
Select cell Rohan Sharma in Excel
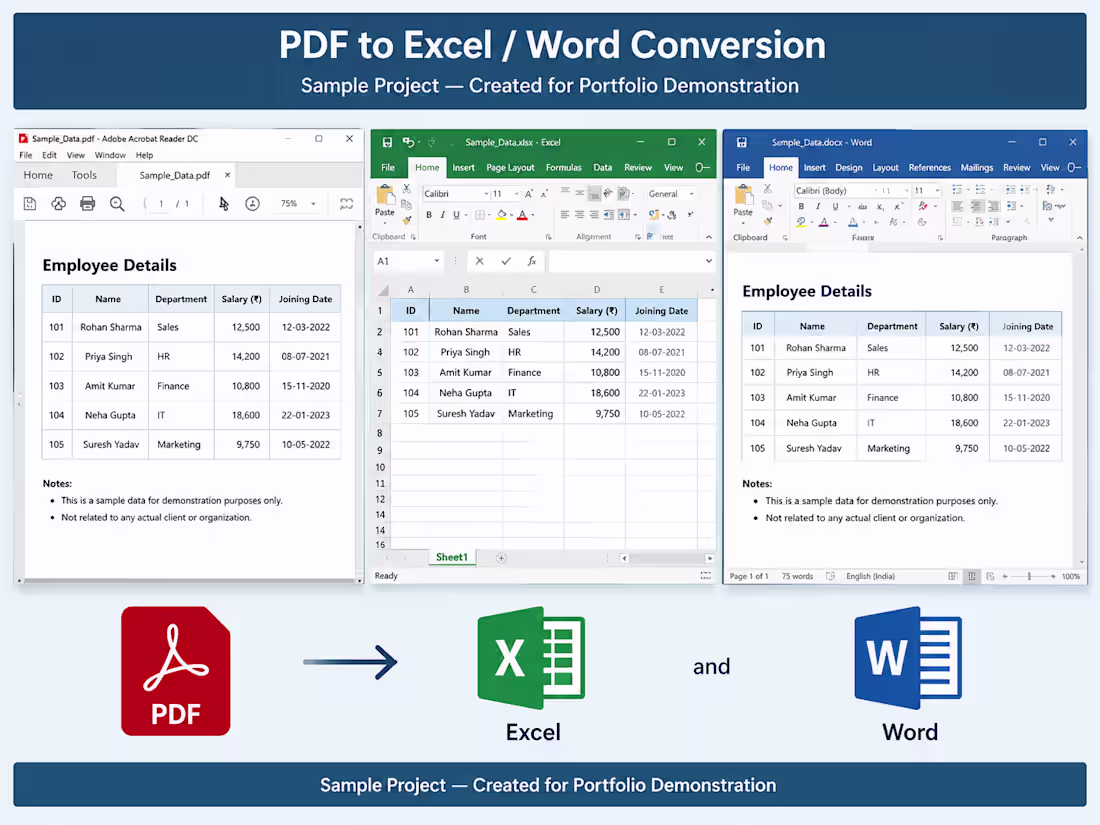[466, 332]
